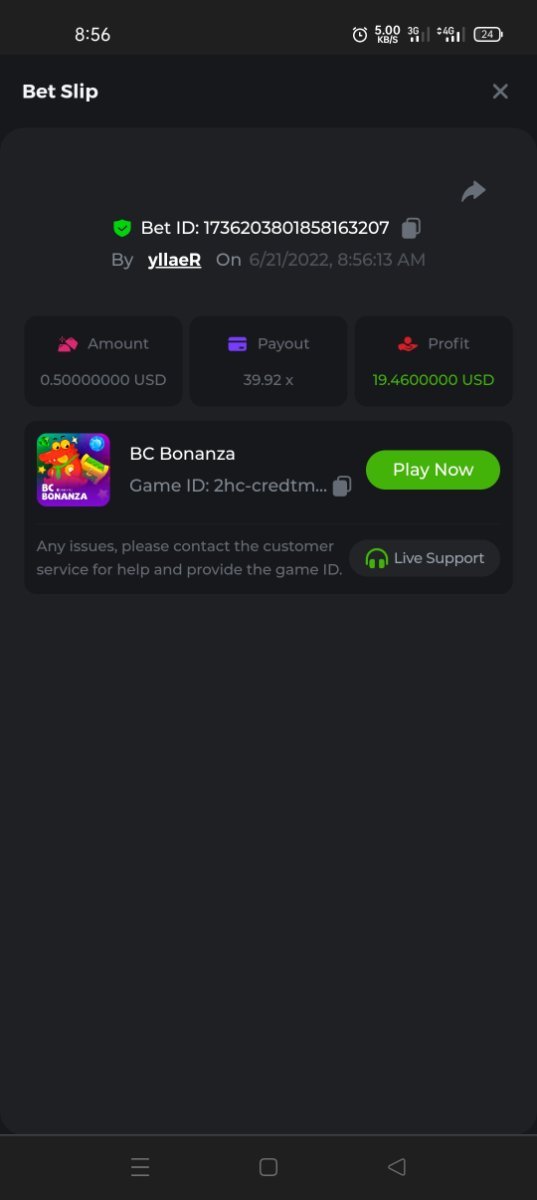Screen dimensions: 537x1200
Task: Open yllaeR user profile link
Action: point(174,260)
